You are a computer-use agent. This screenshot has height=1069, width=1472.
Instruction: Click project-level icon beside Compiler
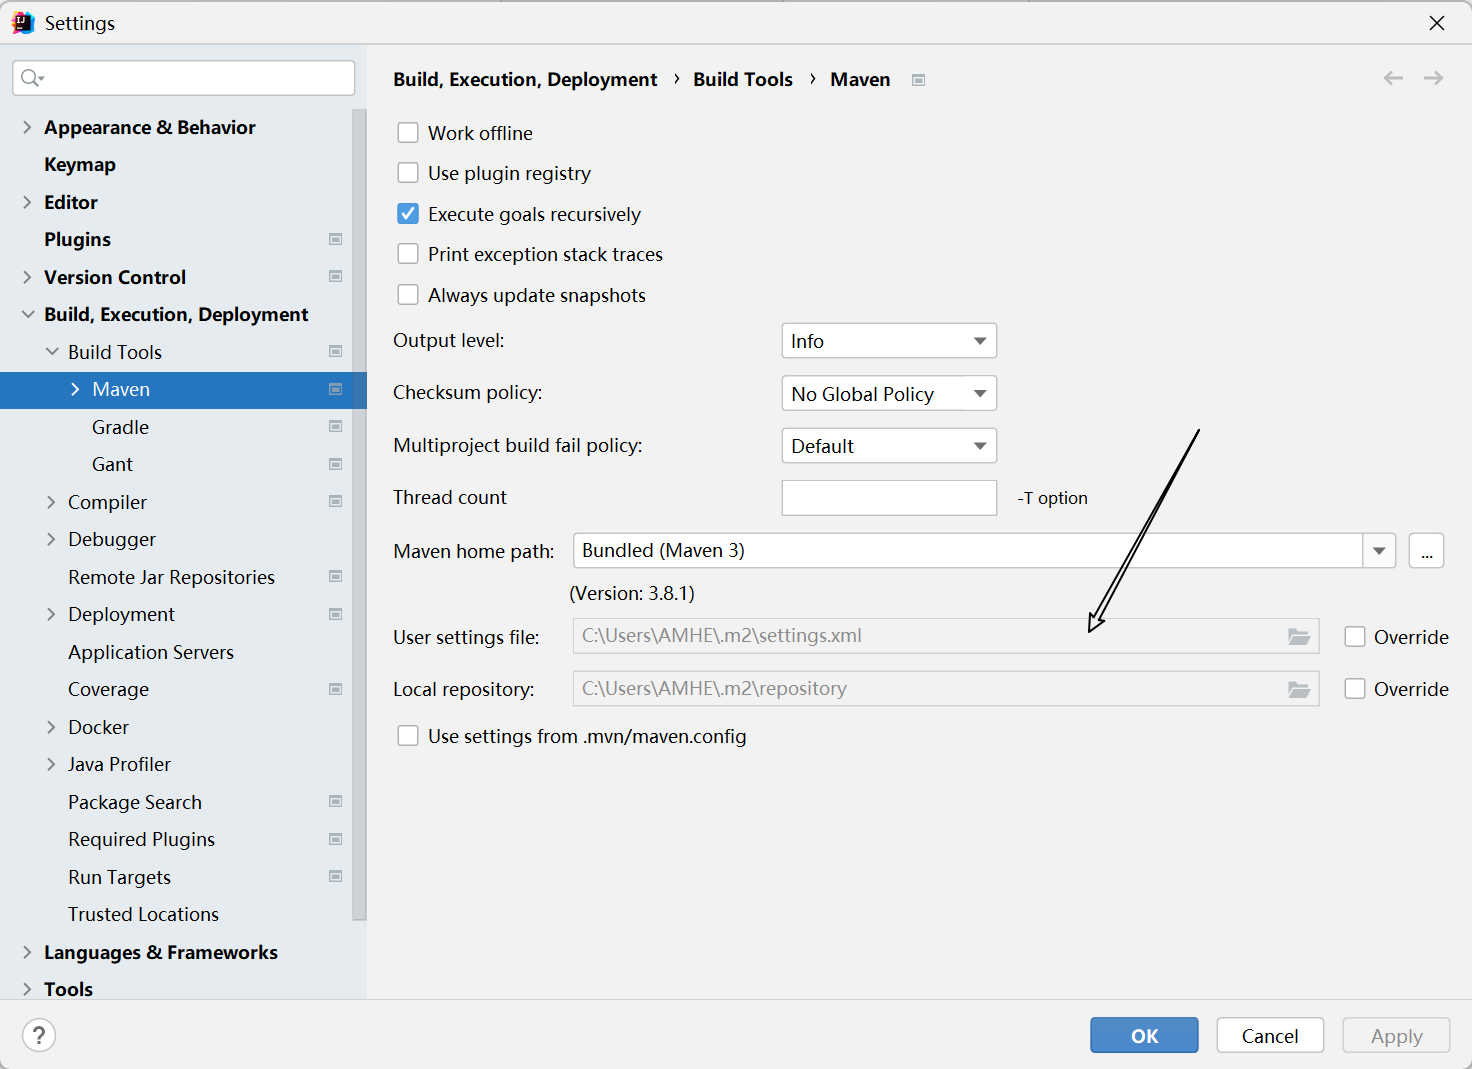336,501
